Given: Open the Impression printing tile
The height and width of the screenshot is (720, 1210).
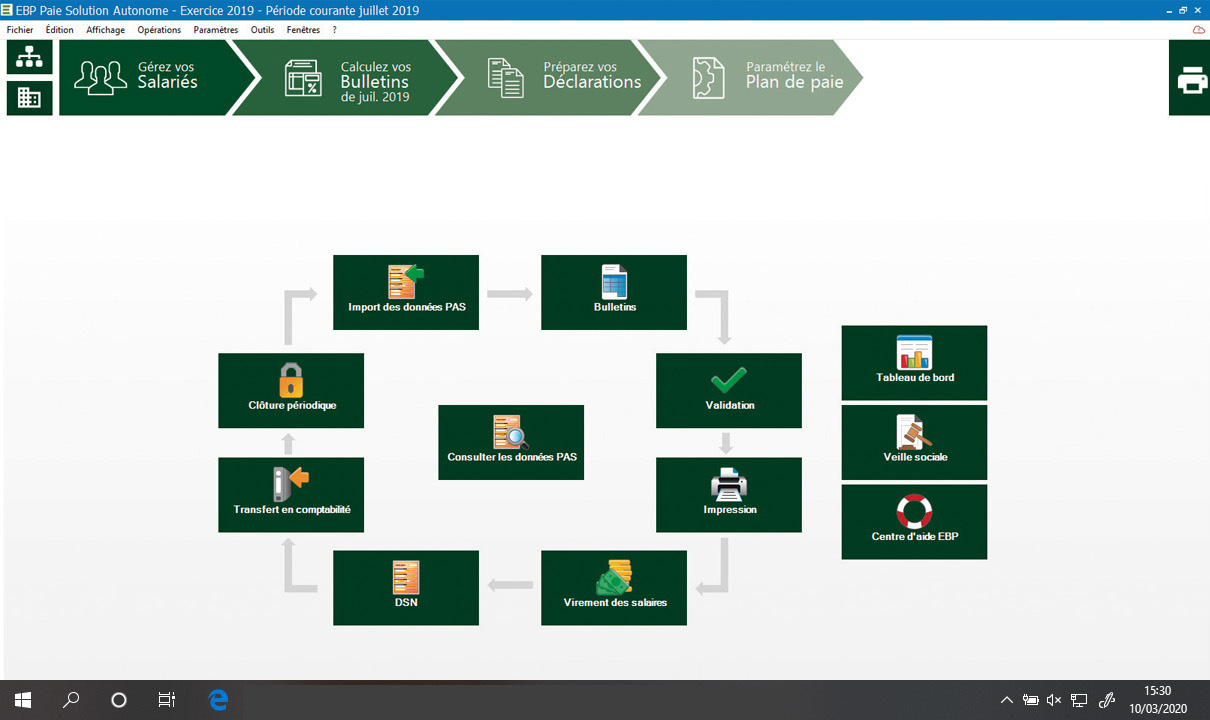Looking at the screenshot, I should [x=728, y=495].
